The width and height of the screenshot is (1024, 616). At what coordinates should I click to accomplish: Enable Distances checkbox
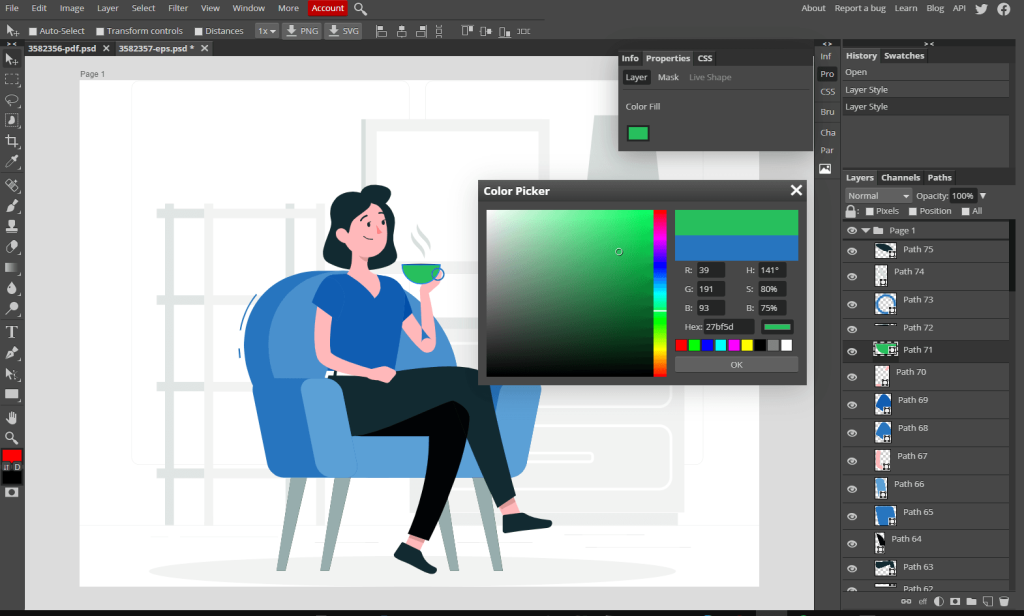pyautogui.click(x=199, y=31)
